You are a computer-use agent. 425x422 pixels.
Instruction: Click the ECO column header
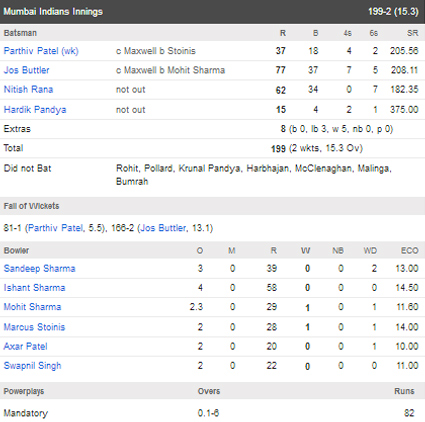[410, 251]
